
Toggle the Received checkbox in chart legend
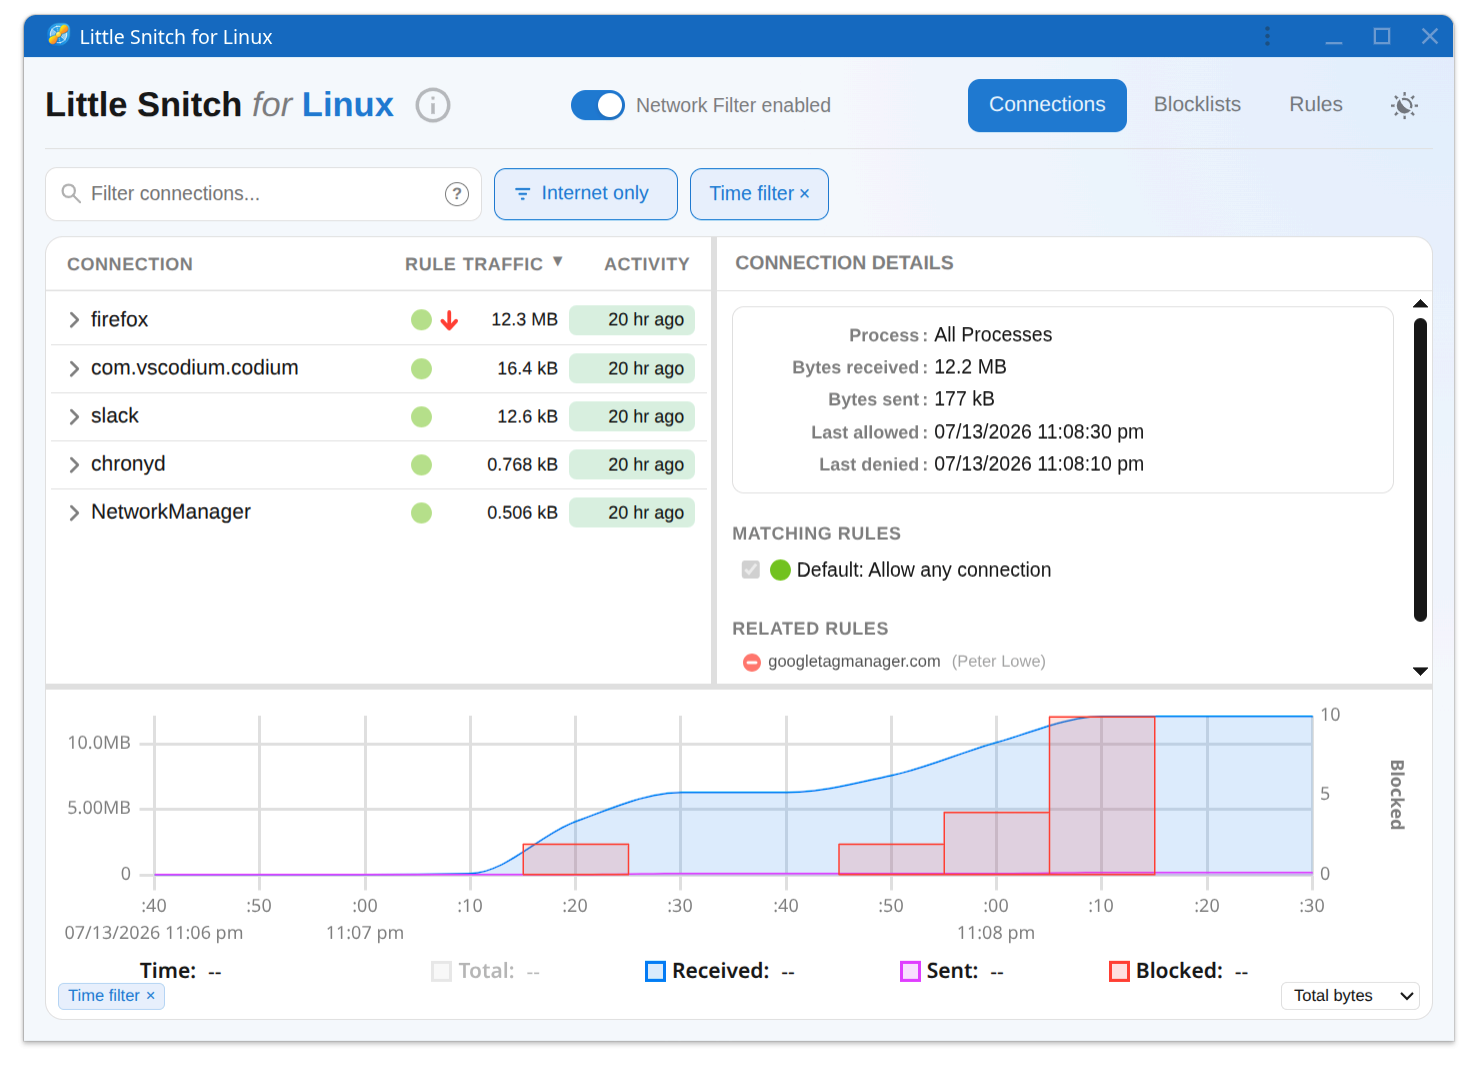click(x=655, y=971)
